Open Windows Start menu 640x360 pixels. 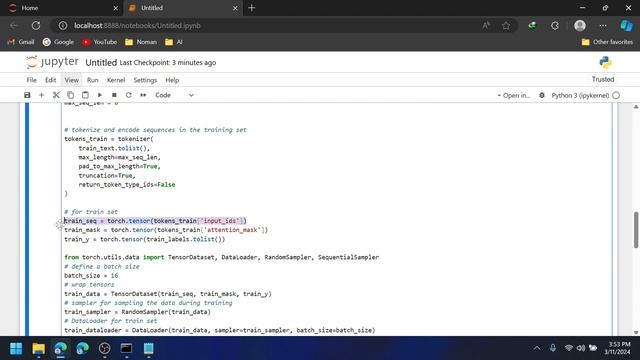click(16, 349)
